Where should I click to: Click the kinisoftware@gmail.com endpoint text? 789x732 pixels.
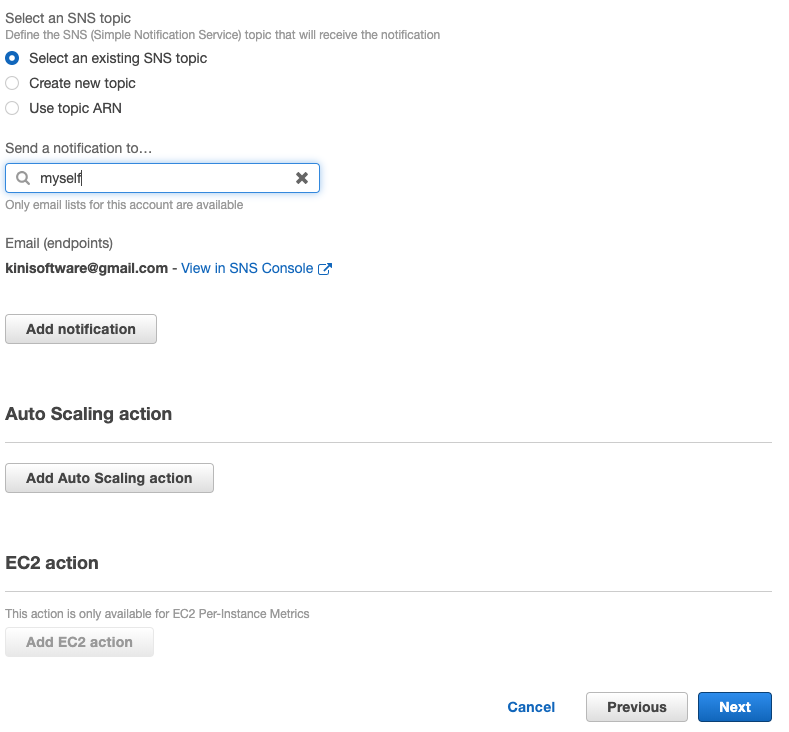86,268
